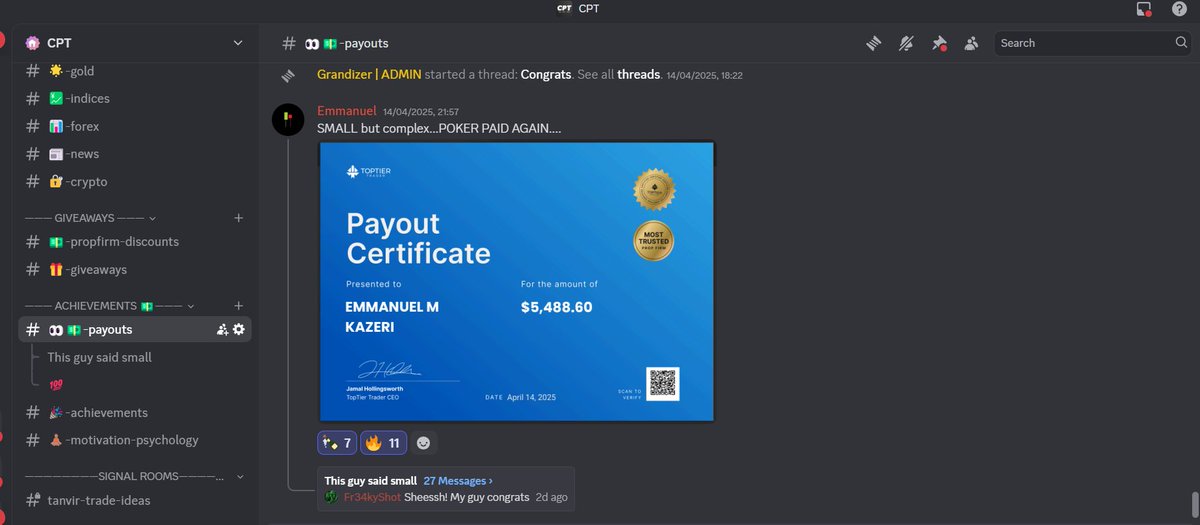The image size is (1200, 525).
Task: Open the news channel
Action: click(x=135, y=154)
